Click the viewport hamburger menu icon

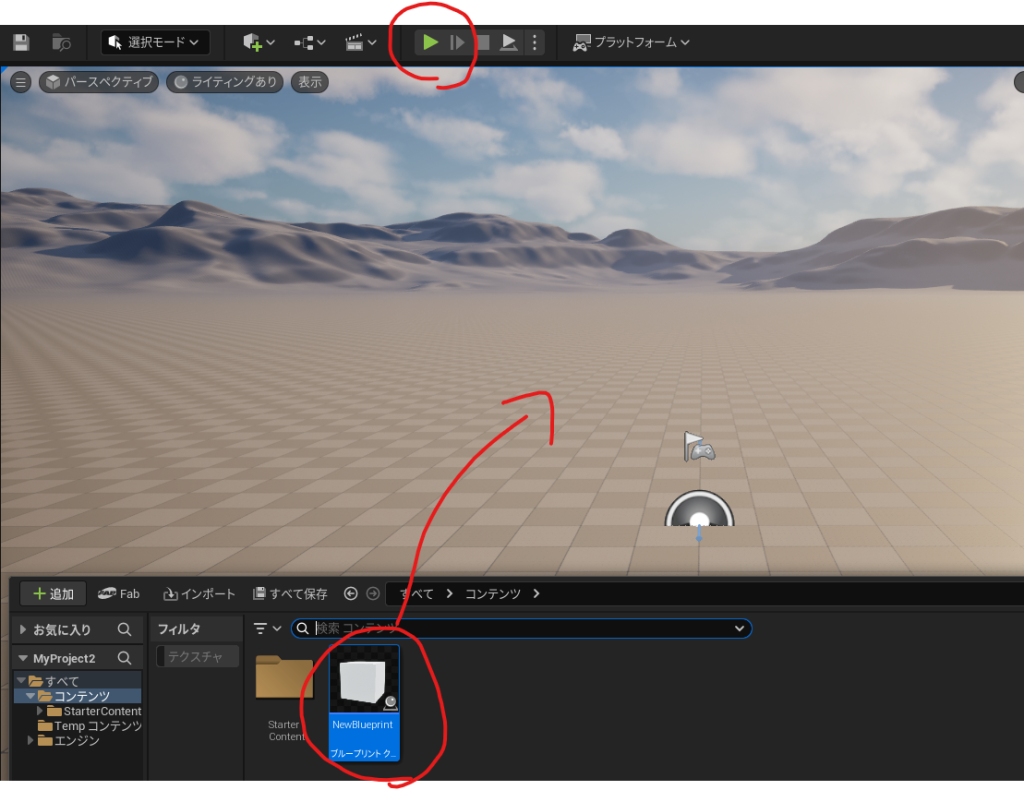pos(20,82)
